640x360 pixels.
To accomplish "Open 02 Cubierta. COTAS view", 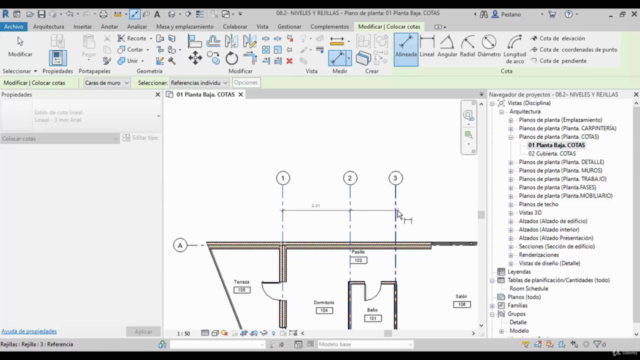I will (x=552, y=154).
